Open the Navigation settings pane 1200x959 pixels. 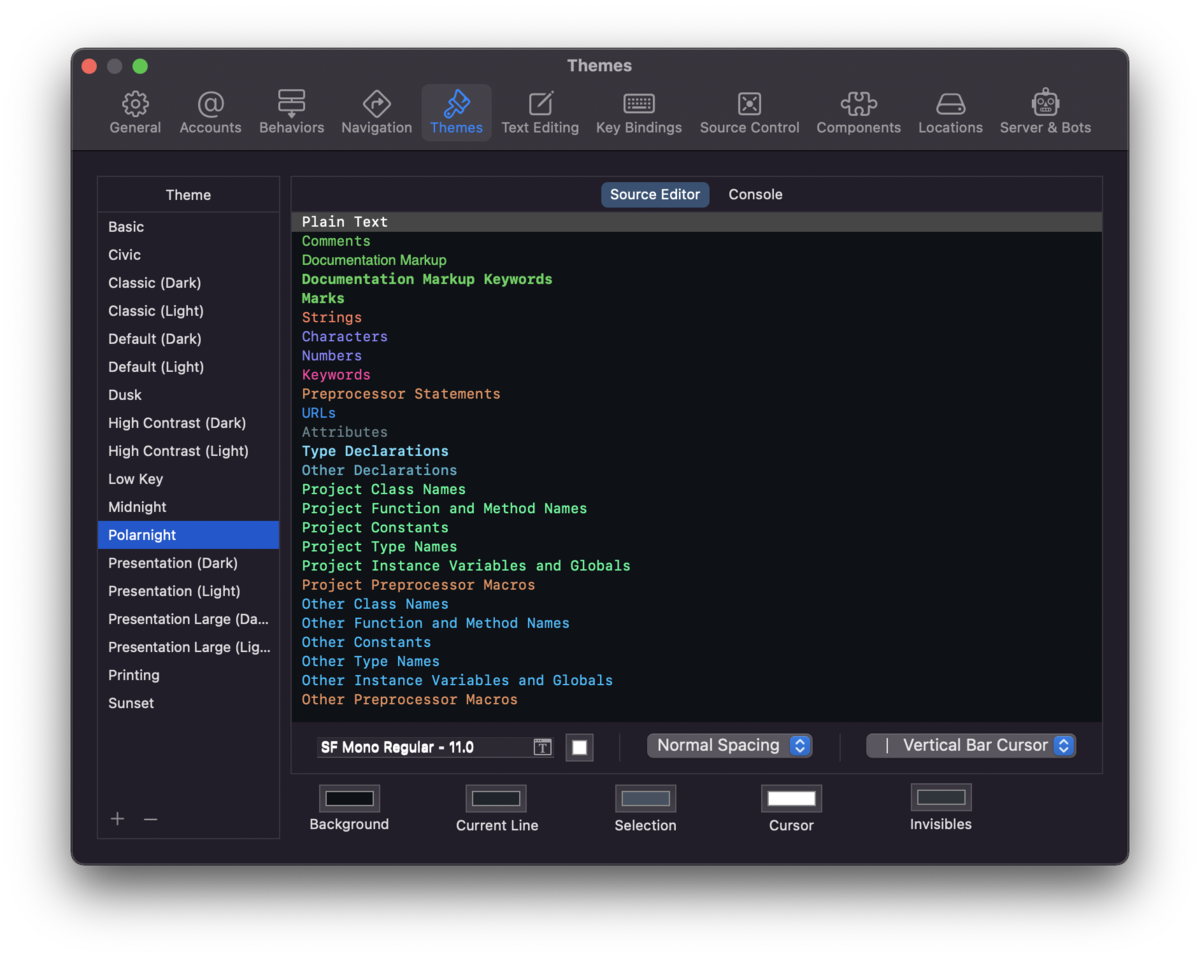tap(376, 110)
